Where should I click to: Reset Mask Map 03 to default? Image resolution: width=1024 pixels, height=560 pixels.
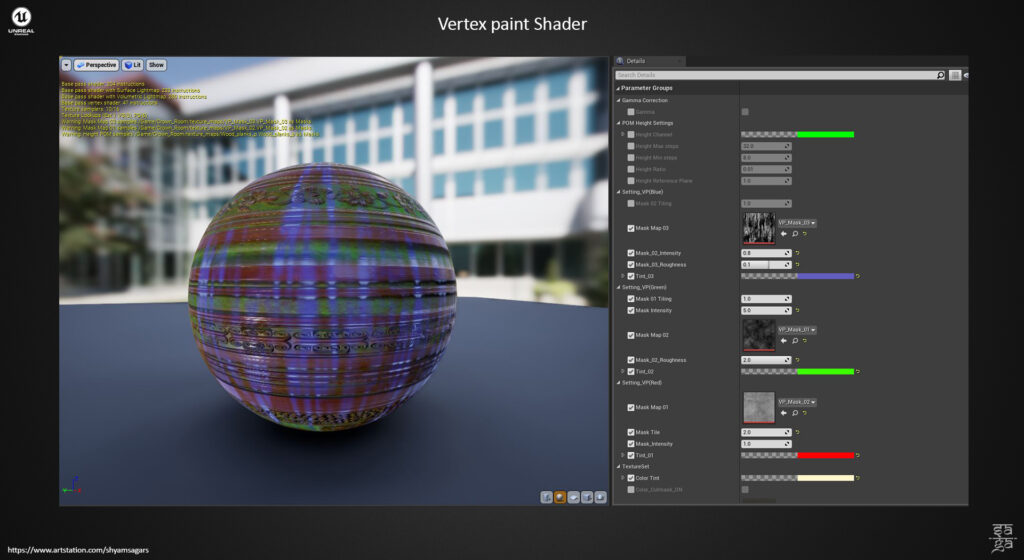805,234
